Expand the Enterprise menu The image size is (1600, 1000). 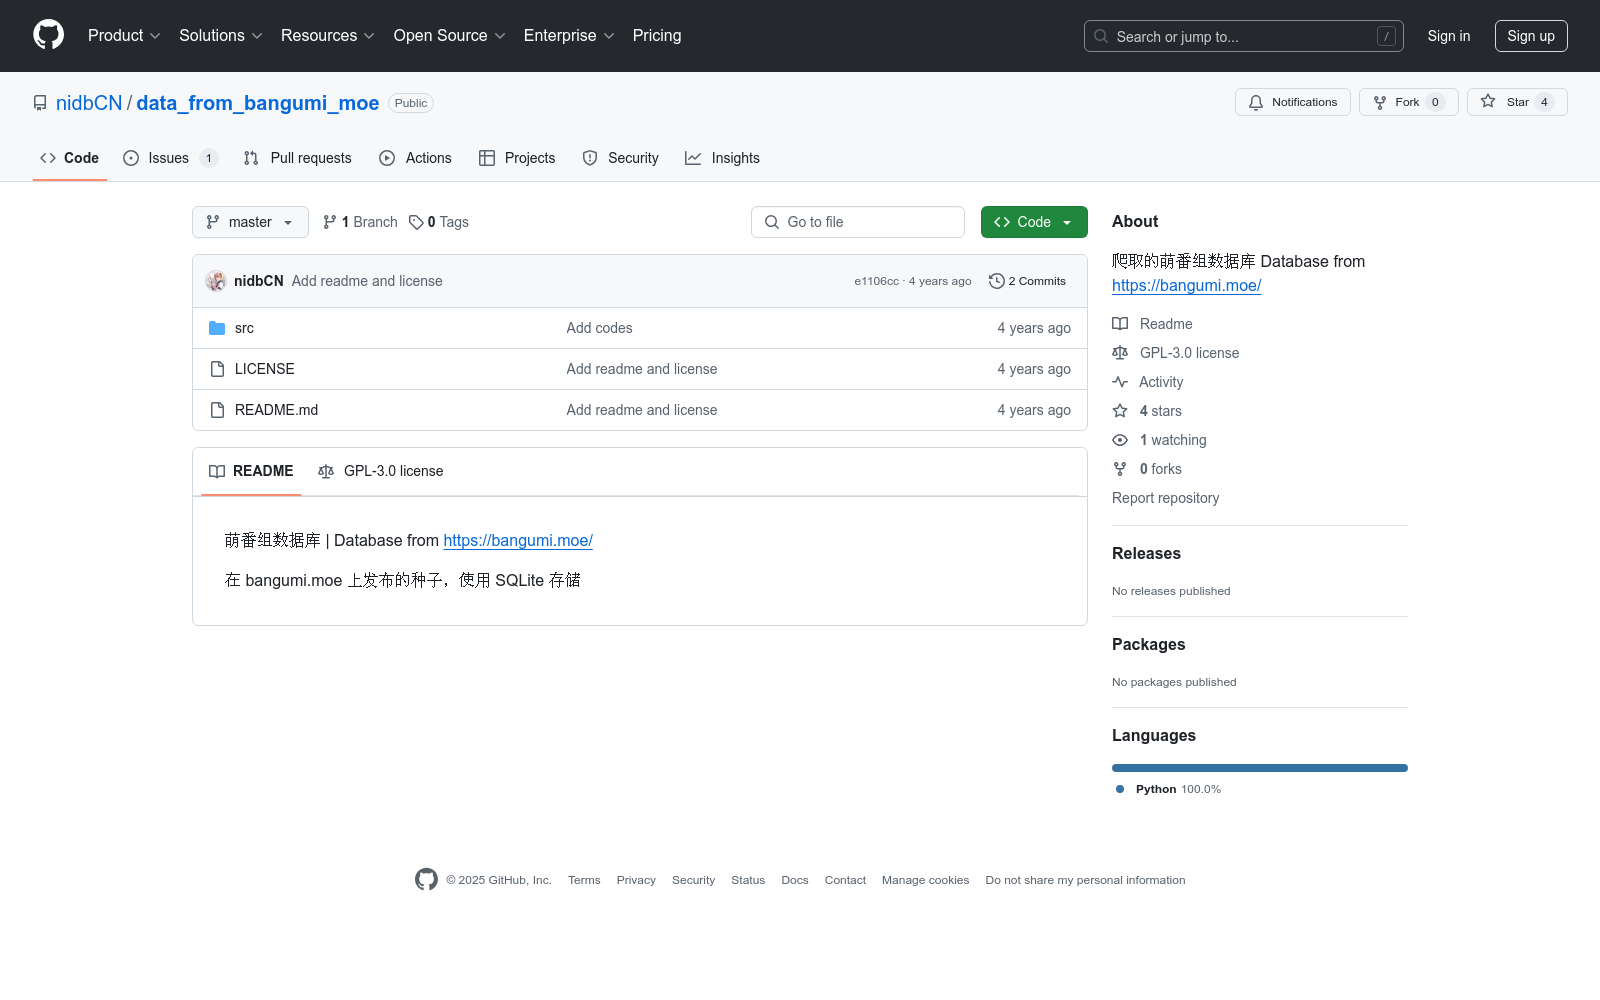click(569, 35)
